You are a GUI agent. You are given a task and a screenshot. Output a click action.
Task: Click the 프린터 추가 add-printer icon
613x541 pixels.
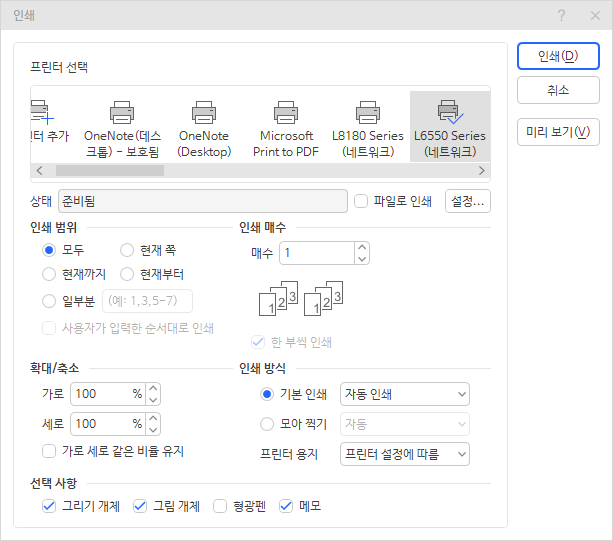42,112
